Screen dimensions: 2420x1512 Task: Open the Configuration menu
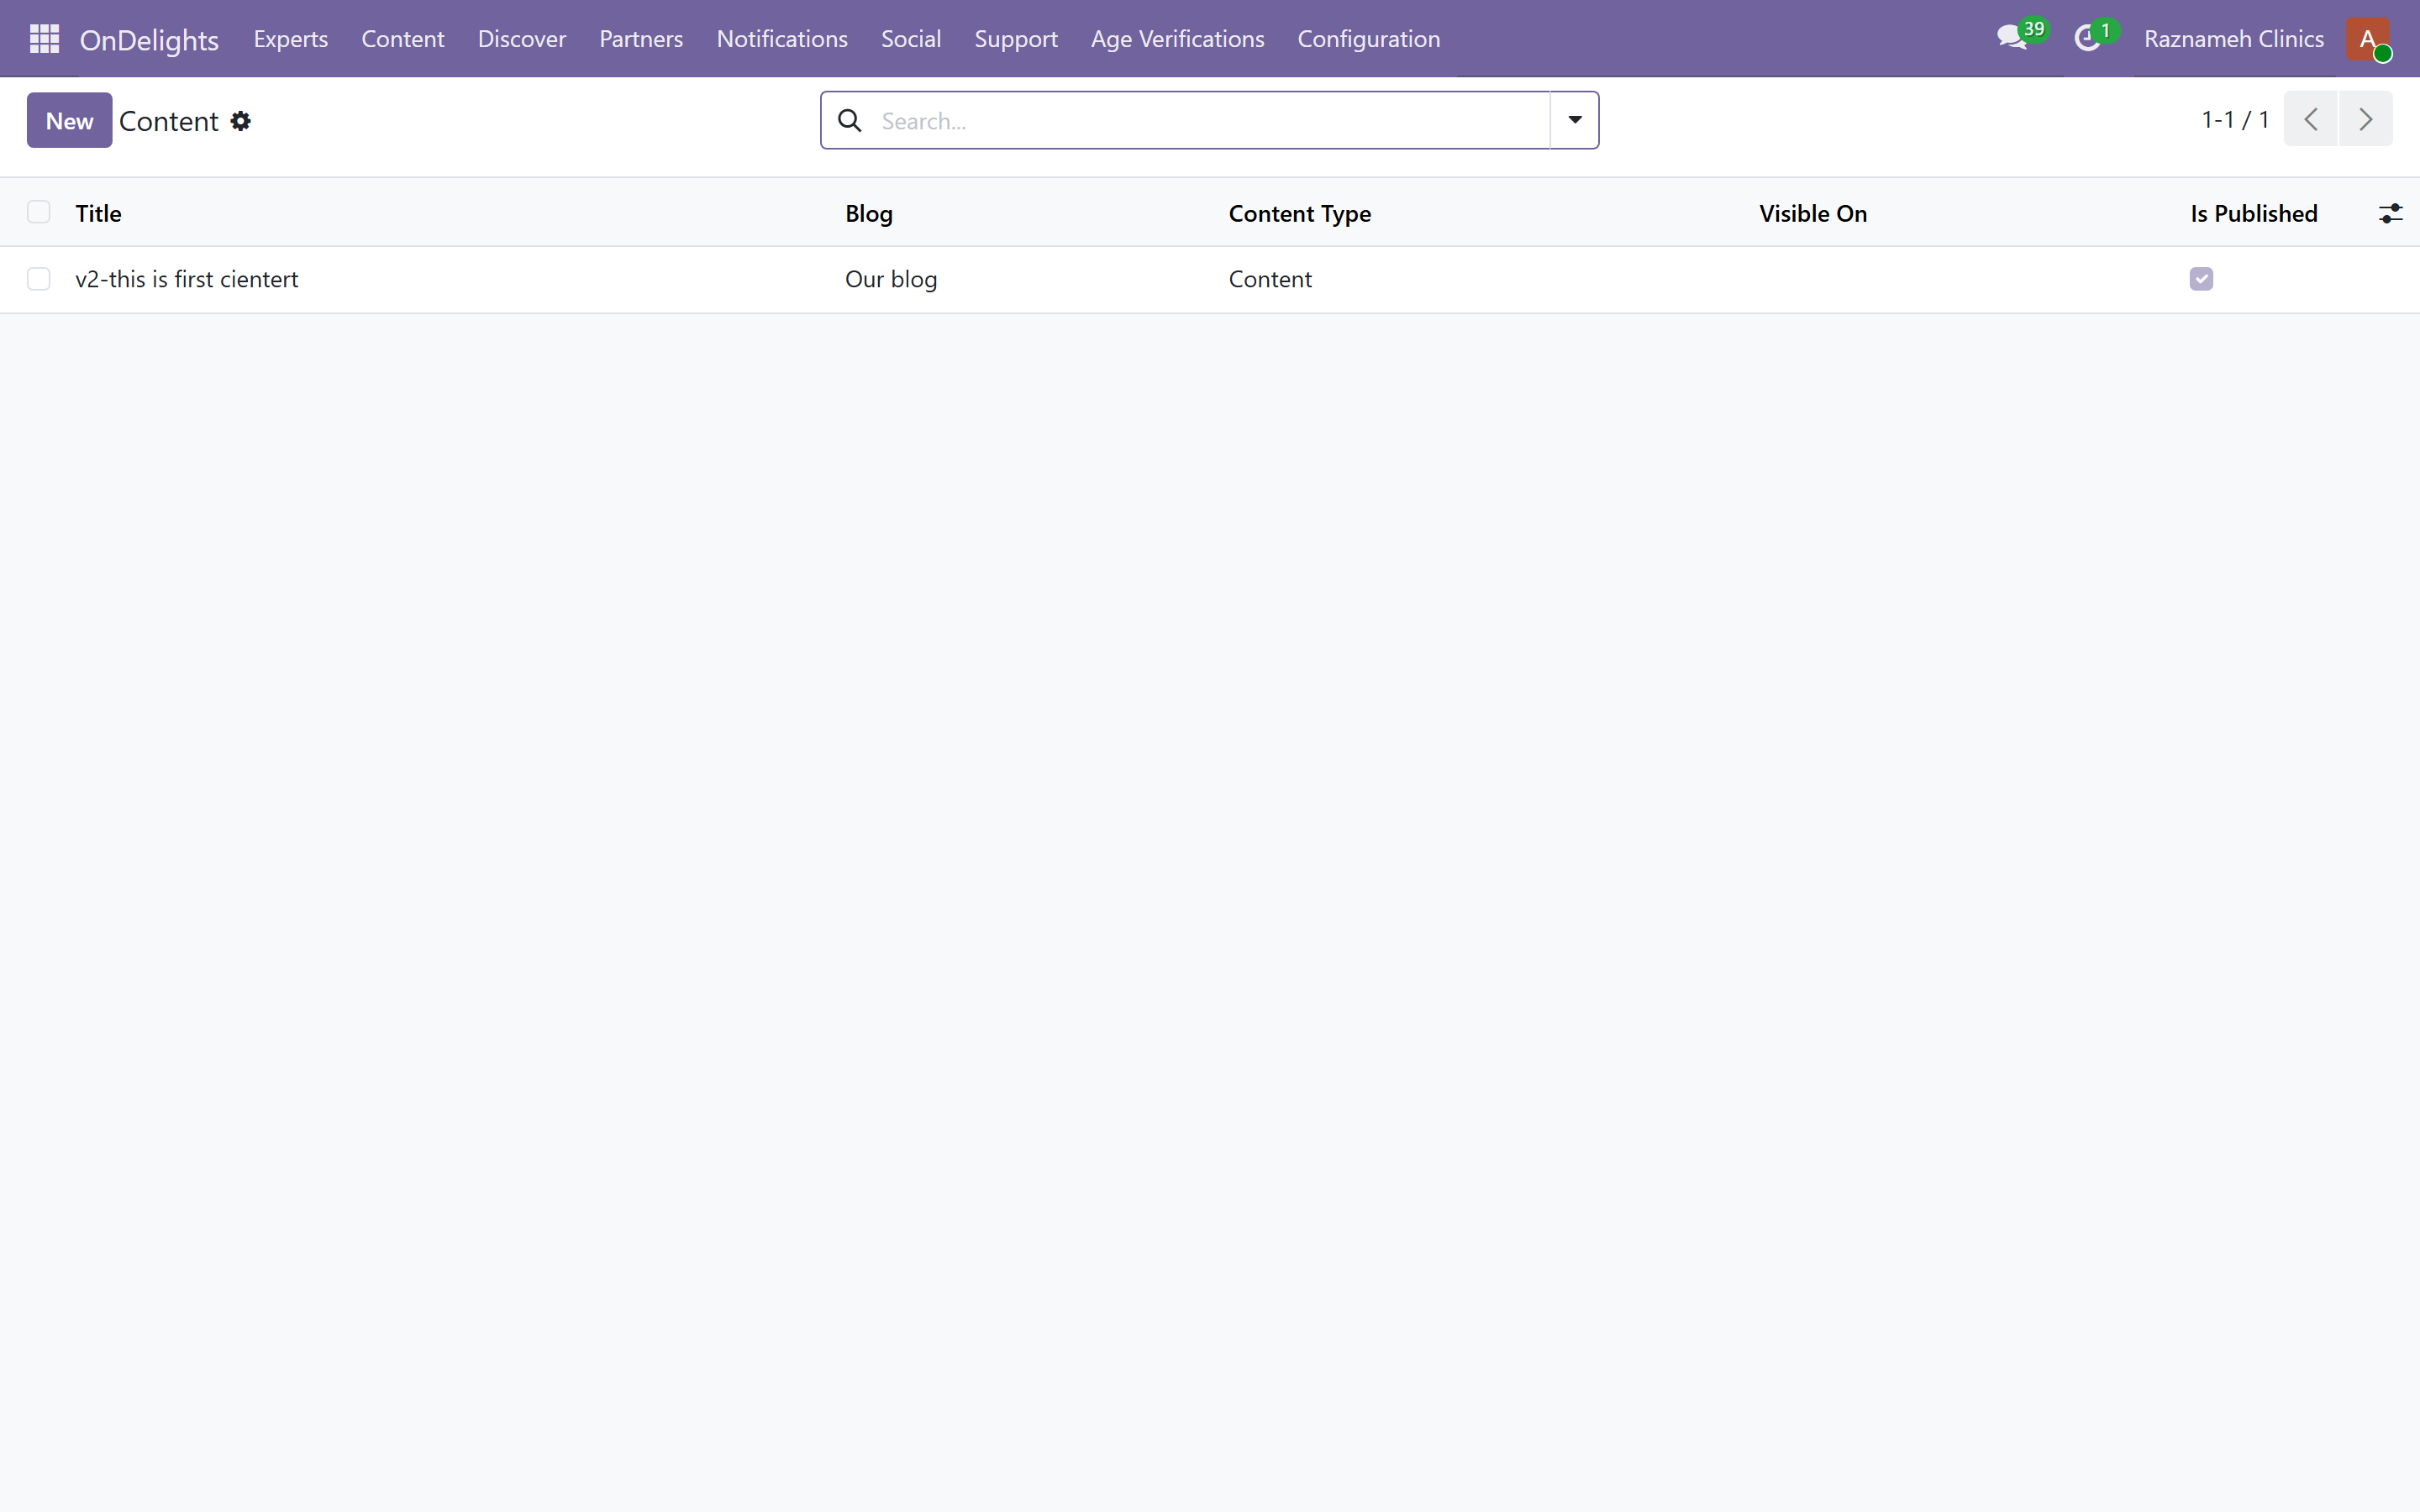[1369, 39]
